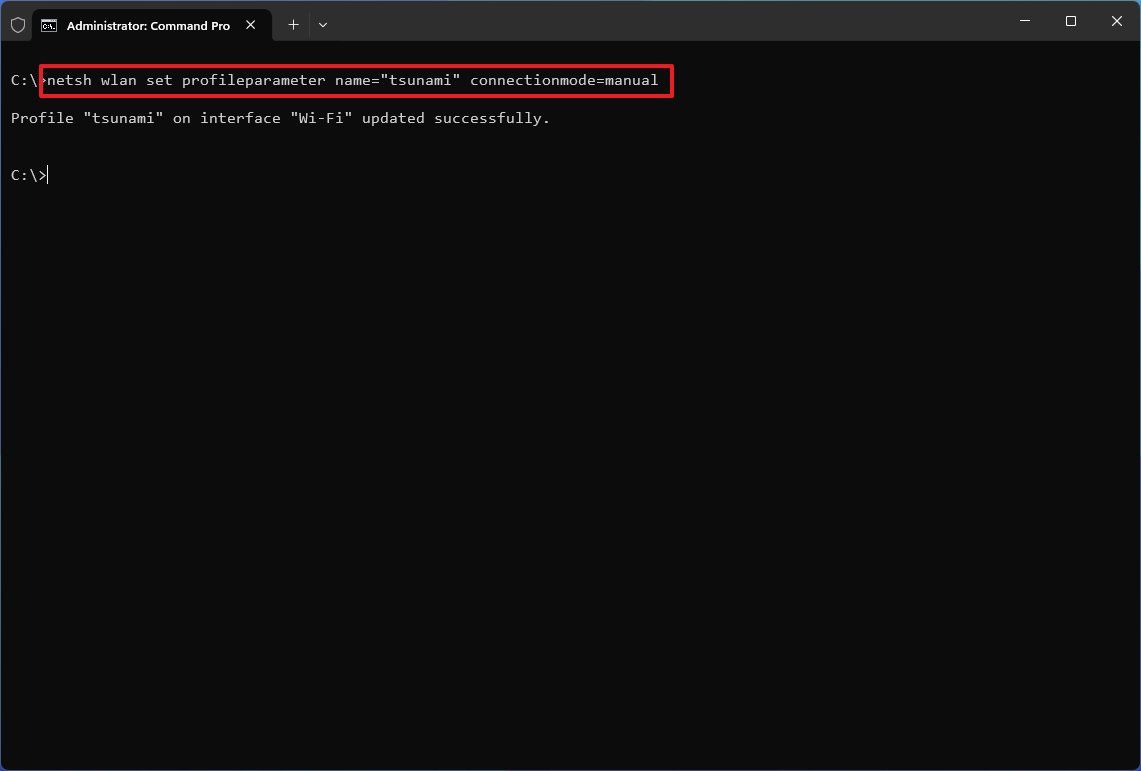Click the minus icon to minimize the terminal
The height and width of the screenshot is (771, 1141).
click(1024, 20)
